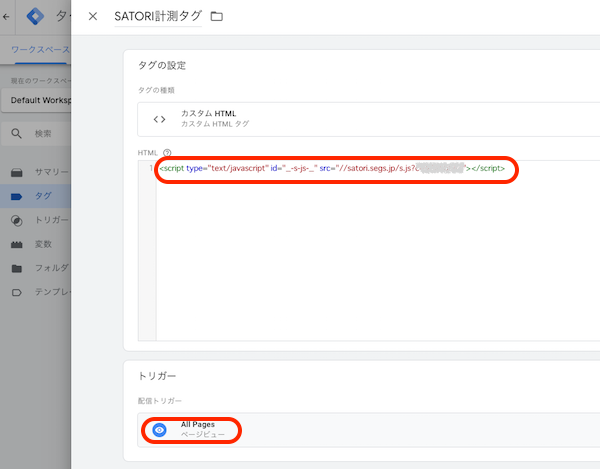Open 変数 in the sidebar menu
Image resolution: width=600 pixels, height=469 pixels.
click(36, 244)
